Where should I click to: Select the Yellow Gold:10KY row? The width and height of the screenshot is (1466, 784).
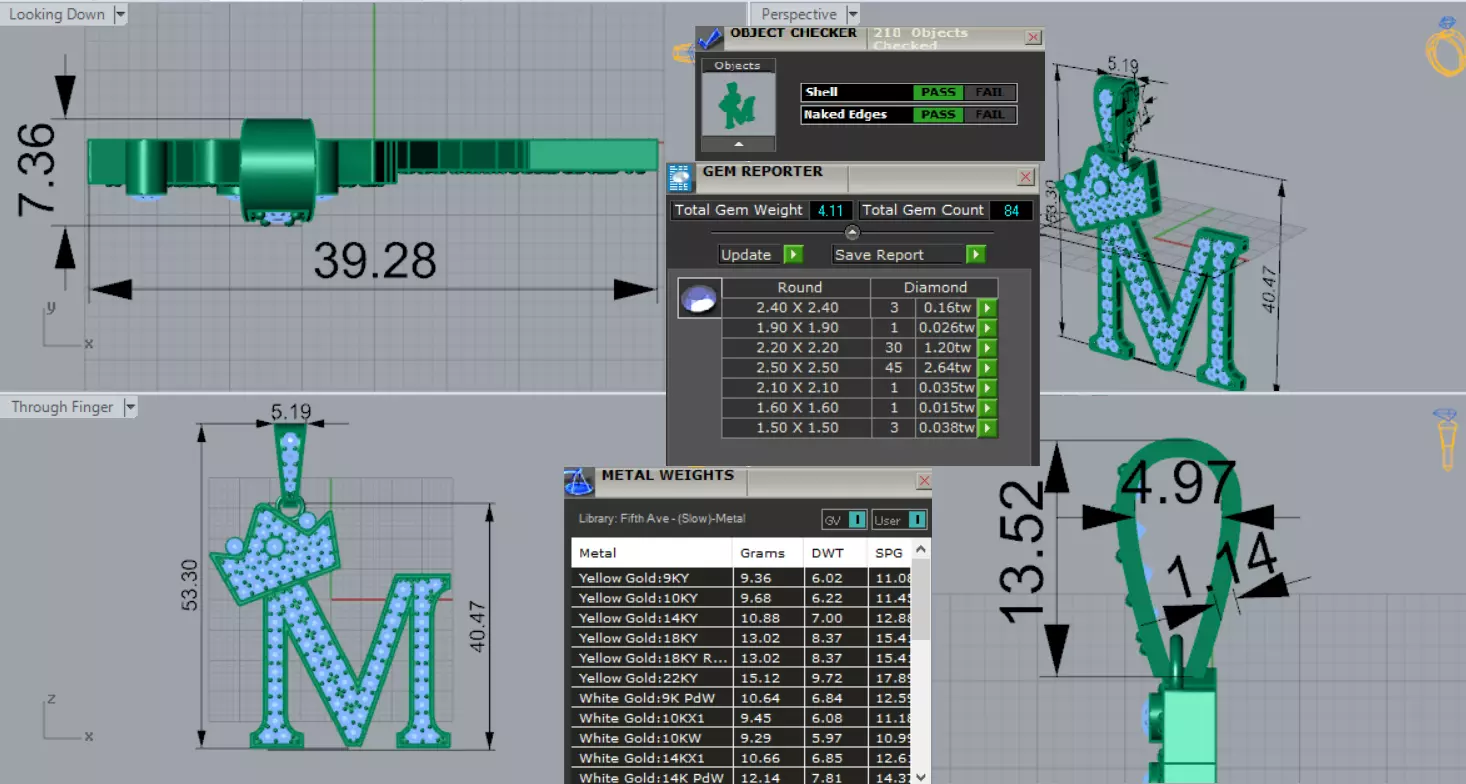point(742,598)
